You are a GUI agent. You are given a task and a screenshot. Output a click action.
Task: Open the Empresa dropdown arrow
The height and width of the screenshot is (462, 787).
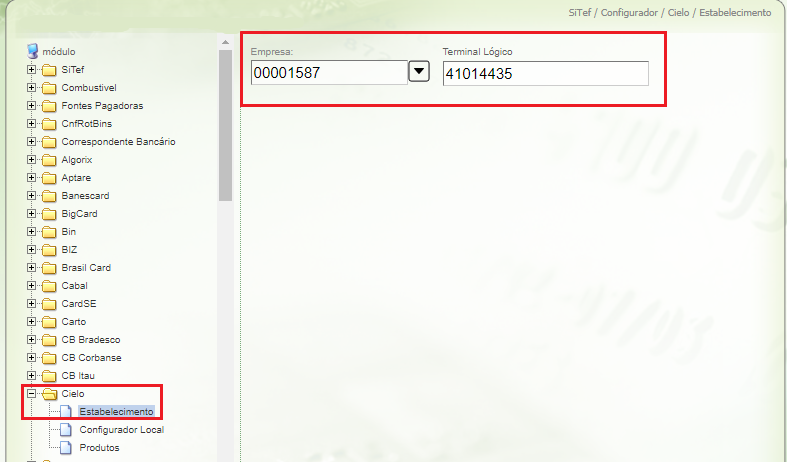tap(419, 72)
